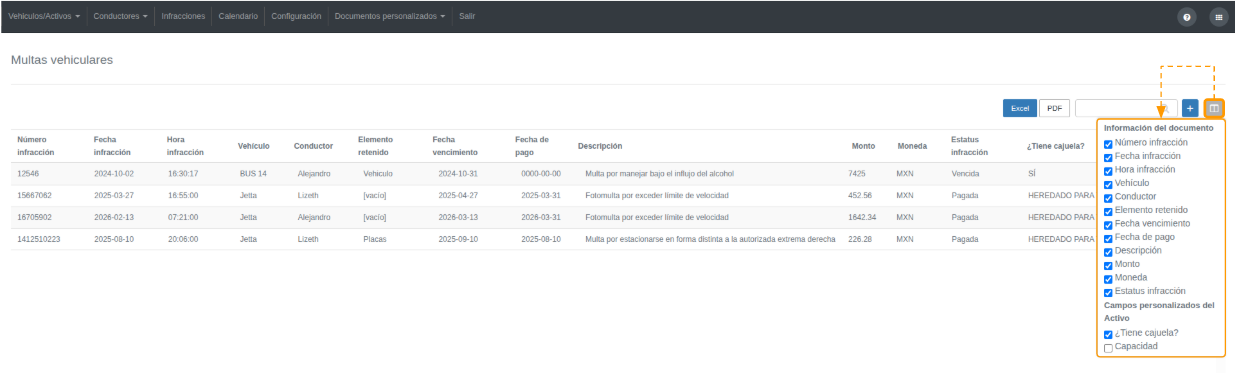Sort by ¿Tiene cajuela? header
This screenshot has height=373, width=1235.
click(1056, 146)
